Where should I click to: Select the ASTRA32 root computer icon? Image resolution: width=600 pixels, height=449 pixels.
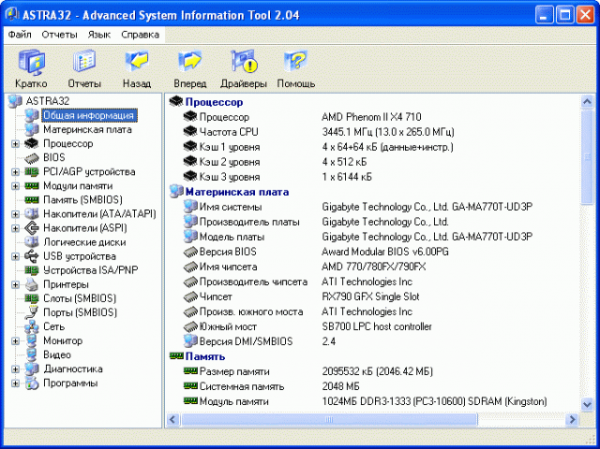pyautogui.click(x=15, y=101)
